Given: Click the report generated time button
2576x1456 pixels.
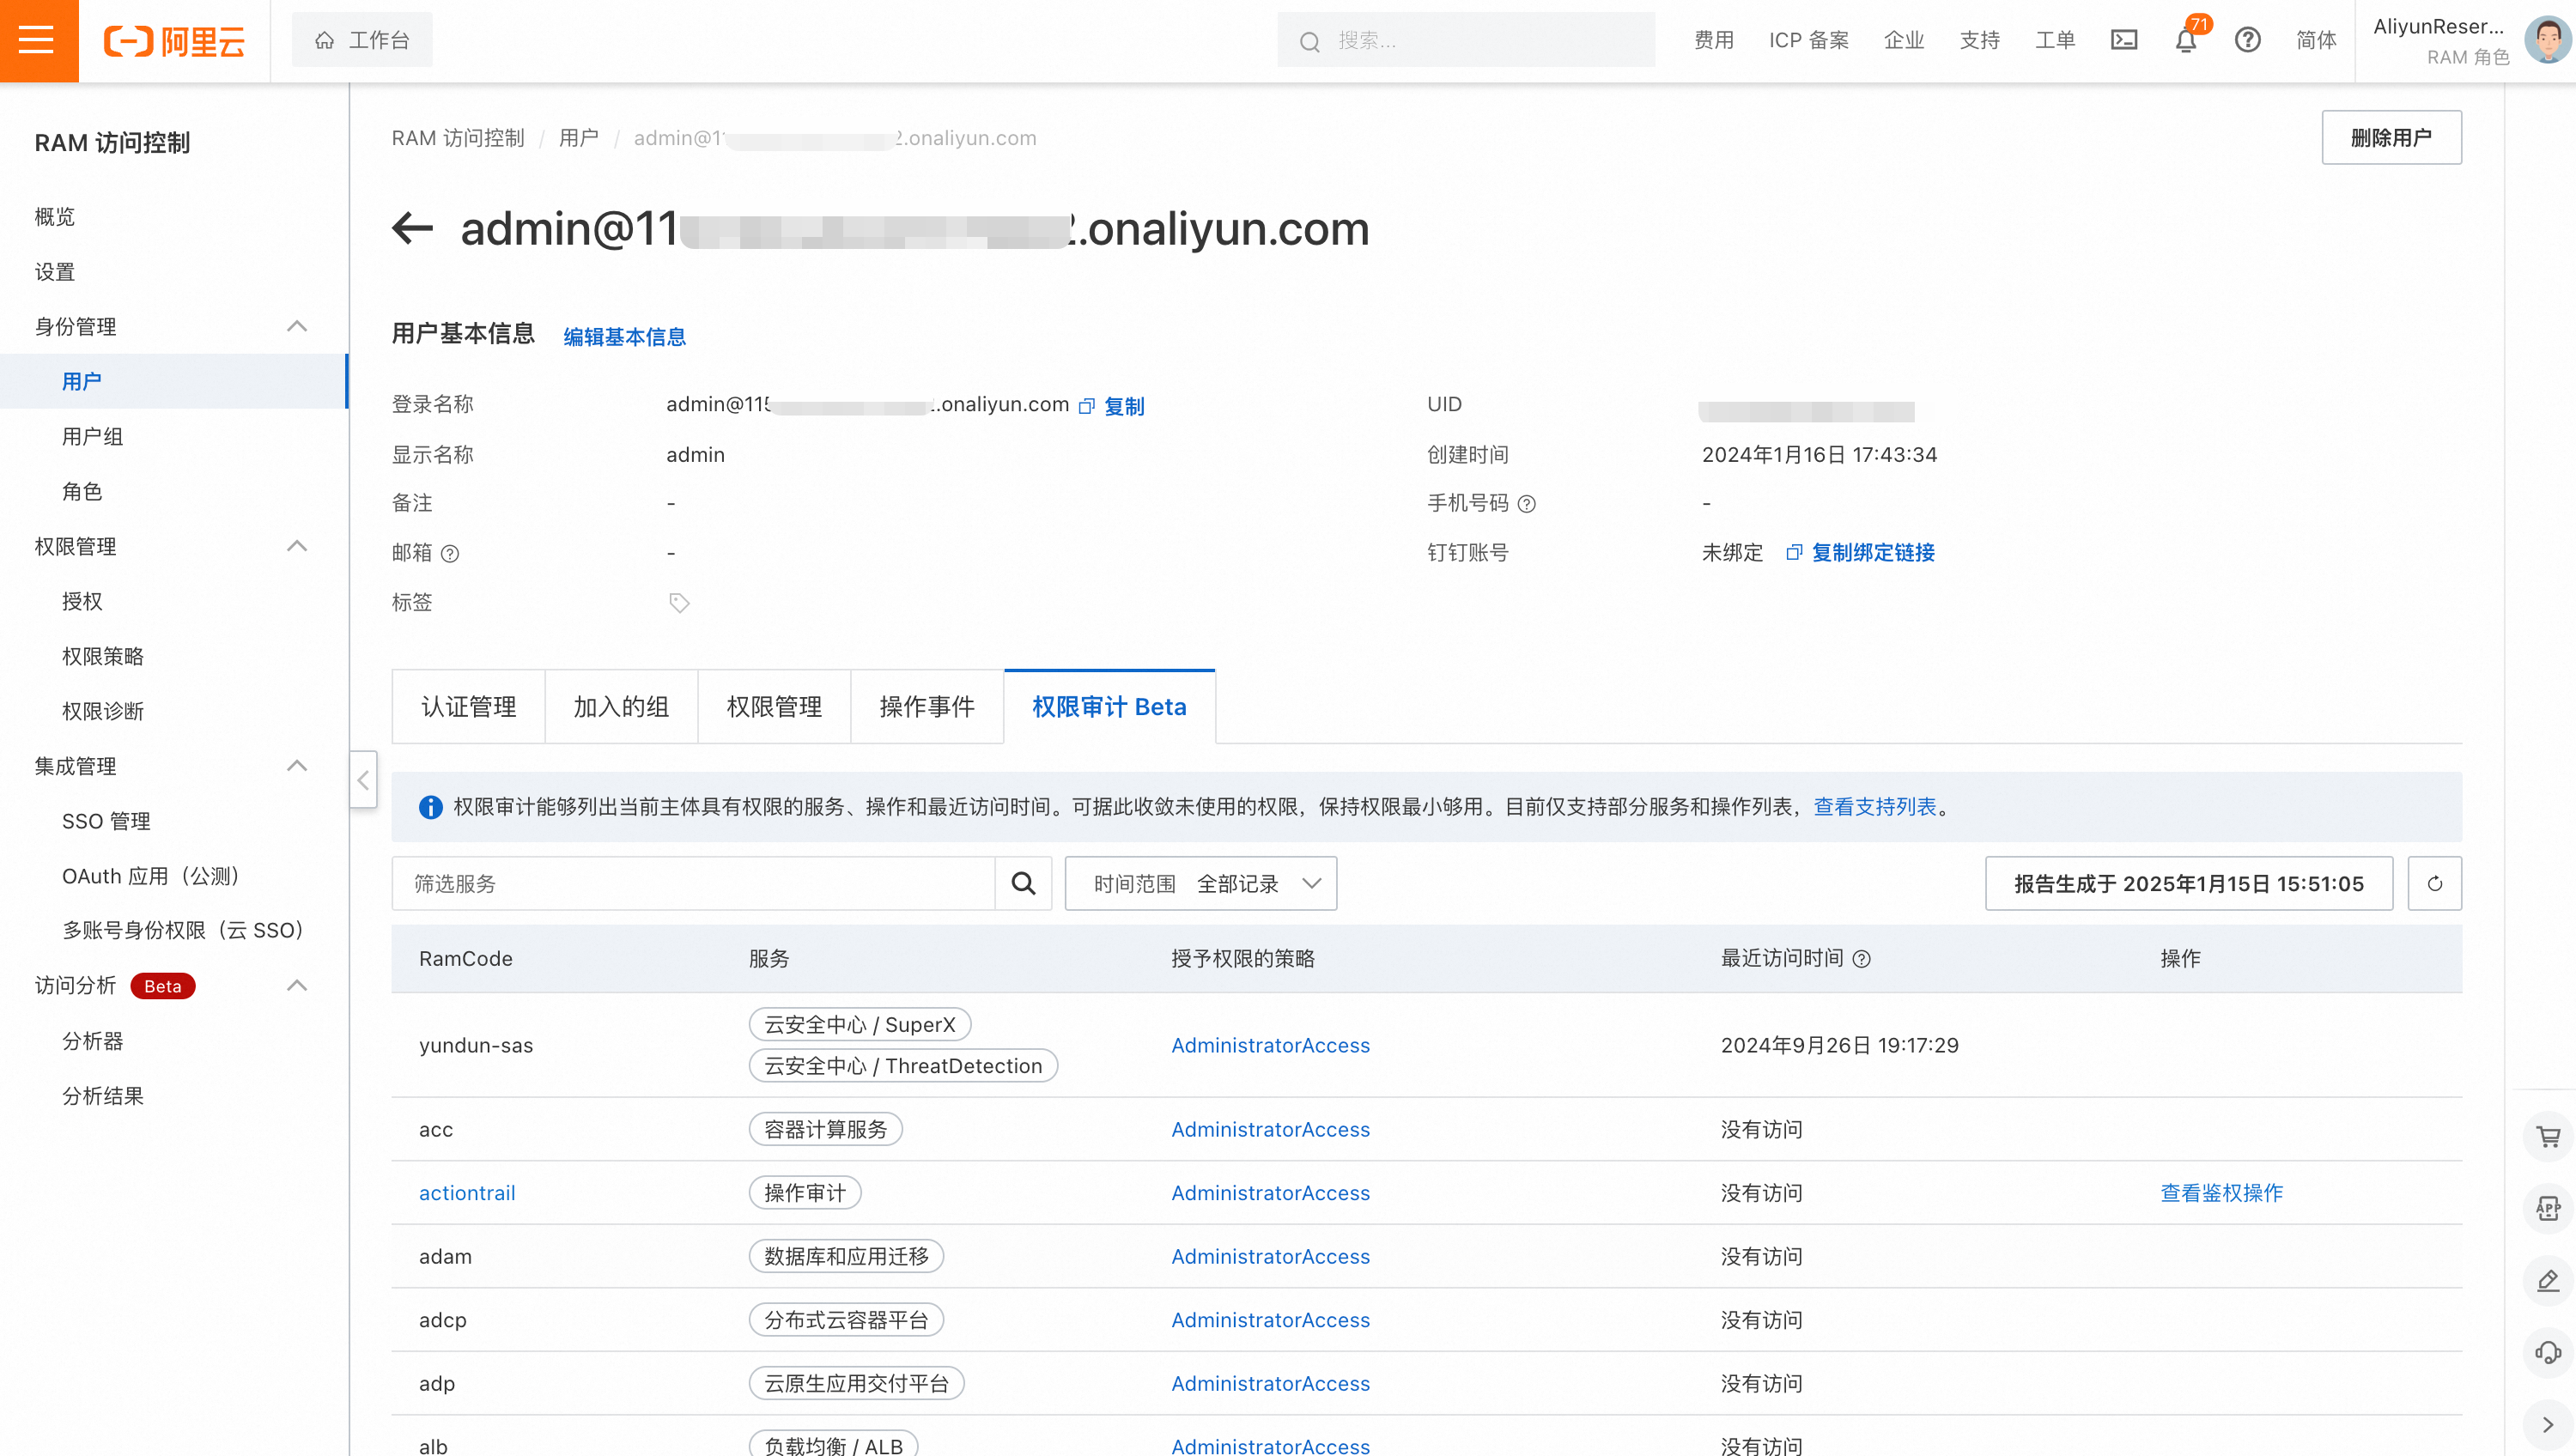Looking at the screenshot, I should pyautogui.click(x=2189, y=883).
